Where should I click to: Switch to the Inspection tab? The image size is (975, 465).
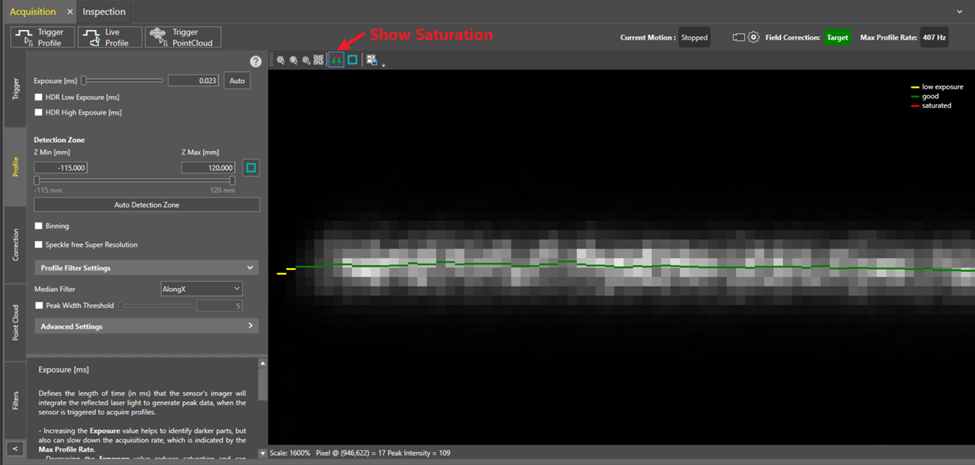(104, 12)
